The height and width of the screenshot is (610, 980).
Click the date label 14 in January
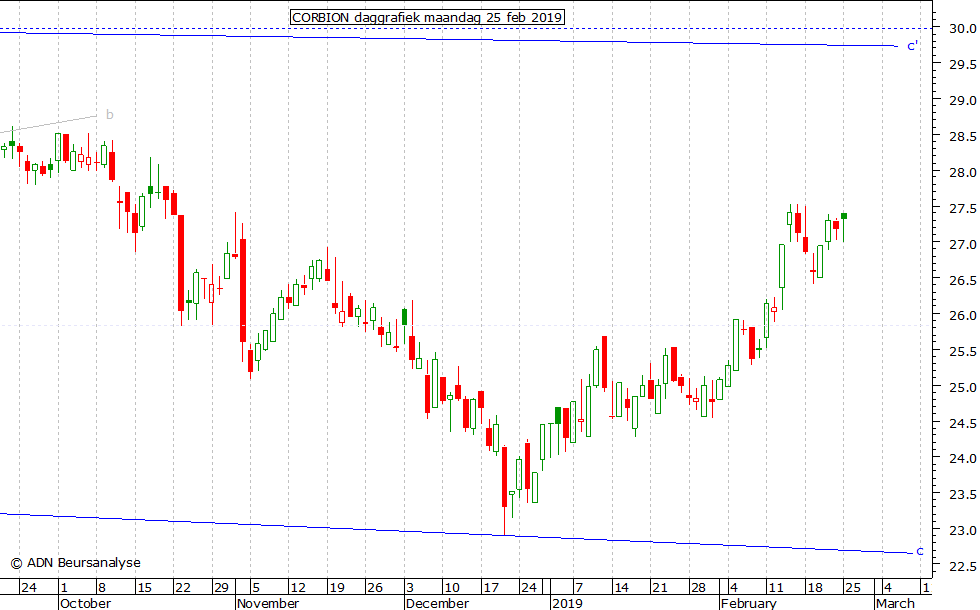click(621, 588)
